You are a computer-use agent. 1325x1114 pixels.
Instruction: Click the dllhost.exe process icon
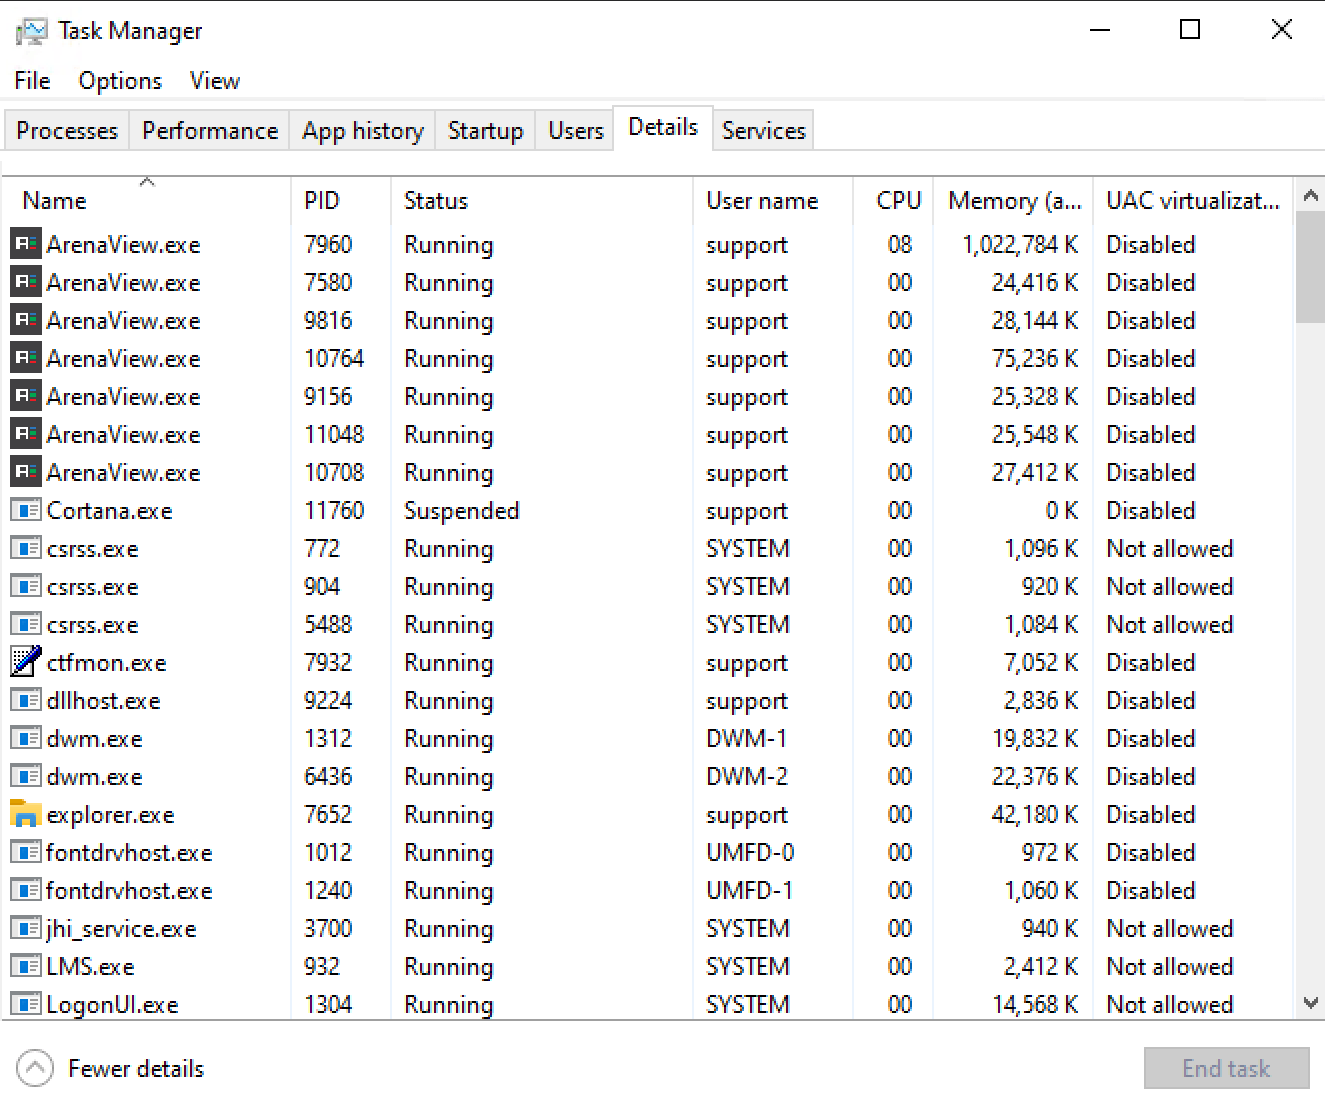pos(25,700)
